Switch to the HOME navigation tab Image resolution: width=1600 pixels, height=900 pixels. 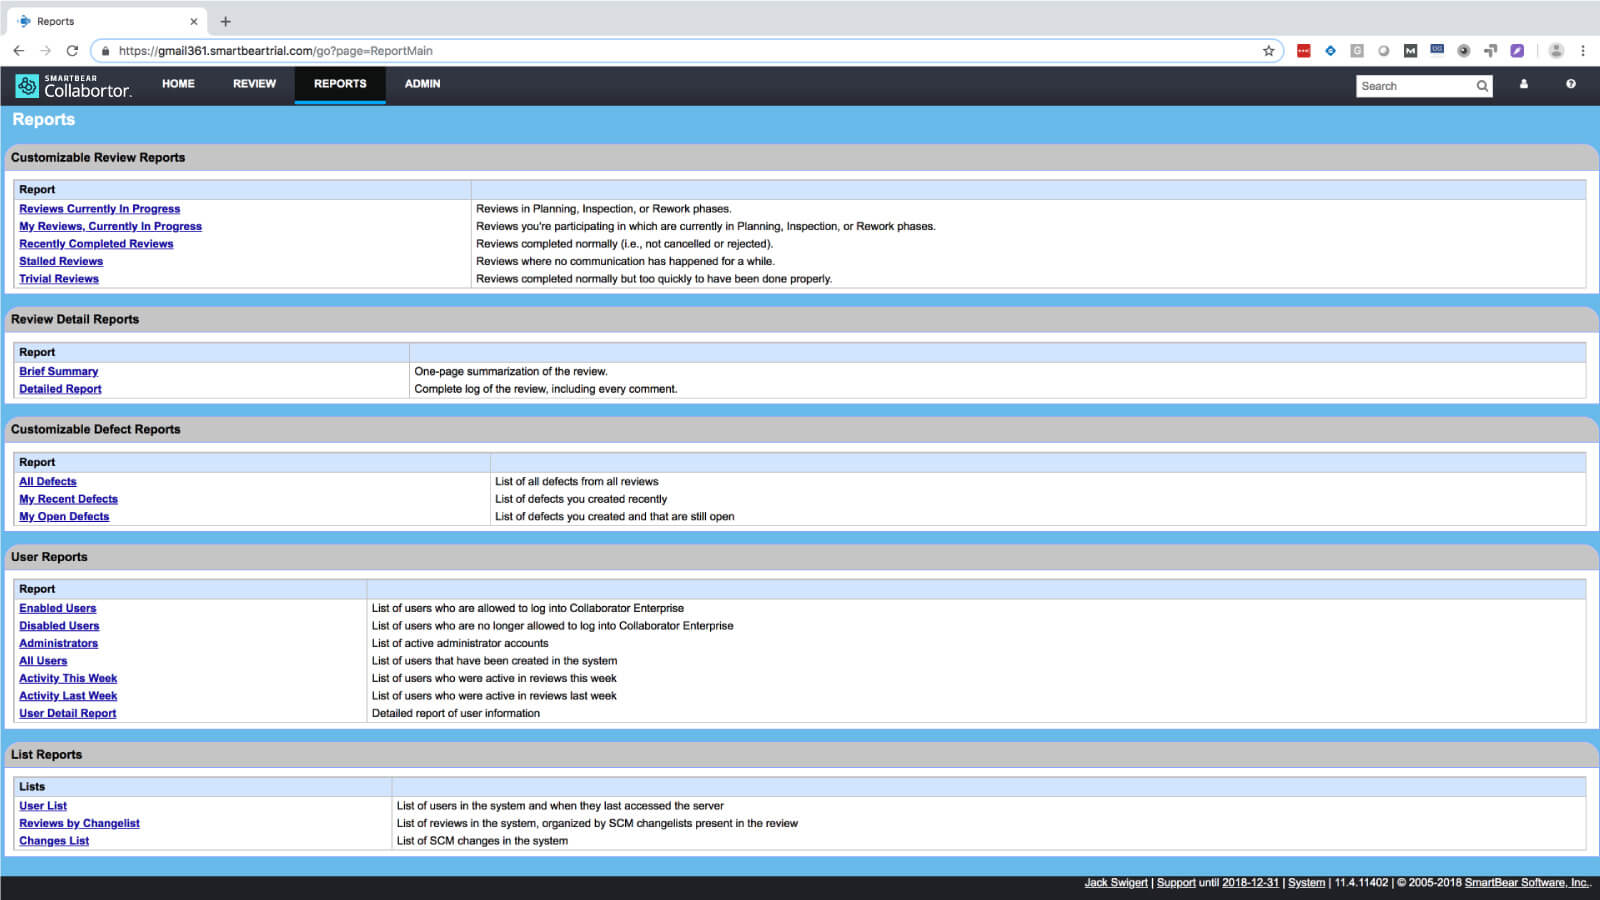coord(178,84)
